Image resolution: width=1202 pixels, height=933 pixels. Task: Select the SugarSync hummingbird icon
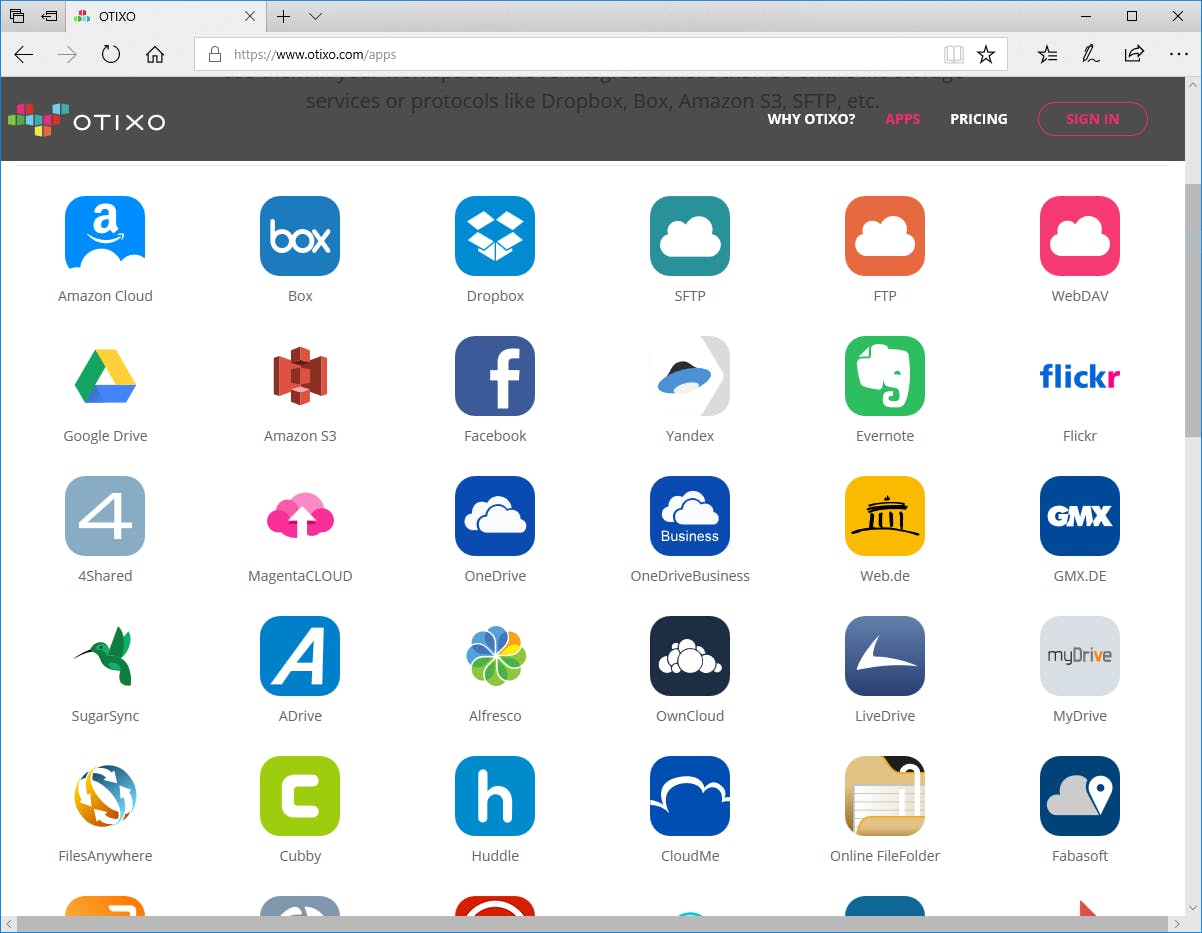(x=105, y=656)
